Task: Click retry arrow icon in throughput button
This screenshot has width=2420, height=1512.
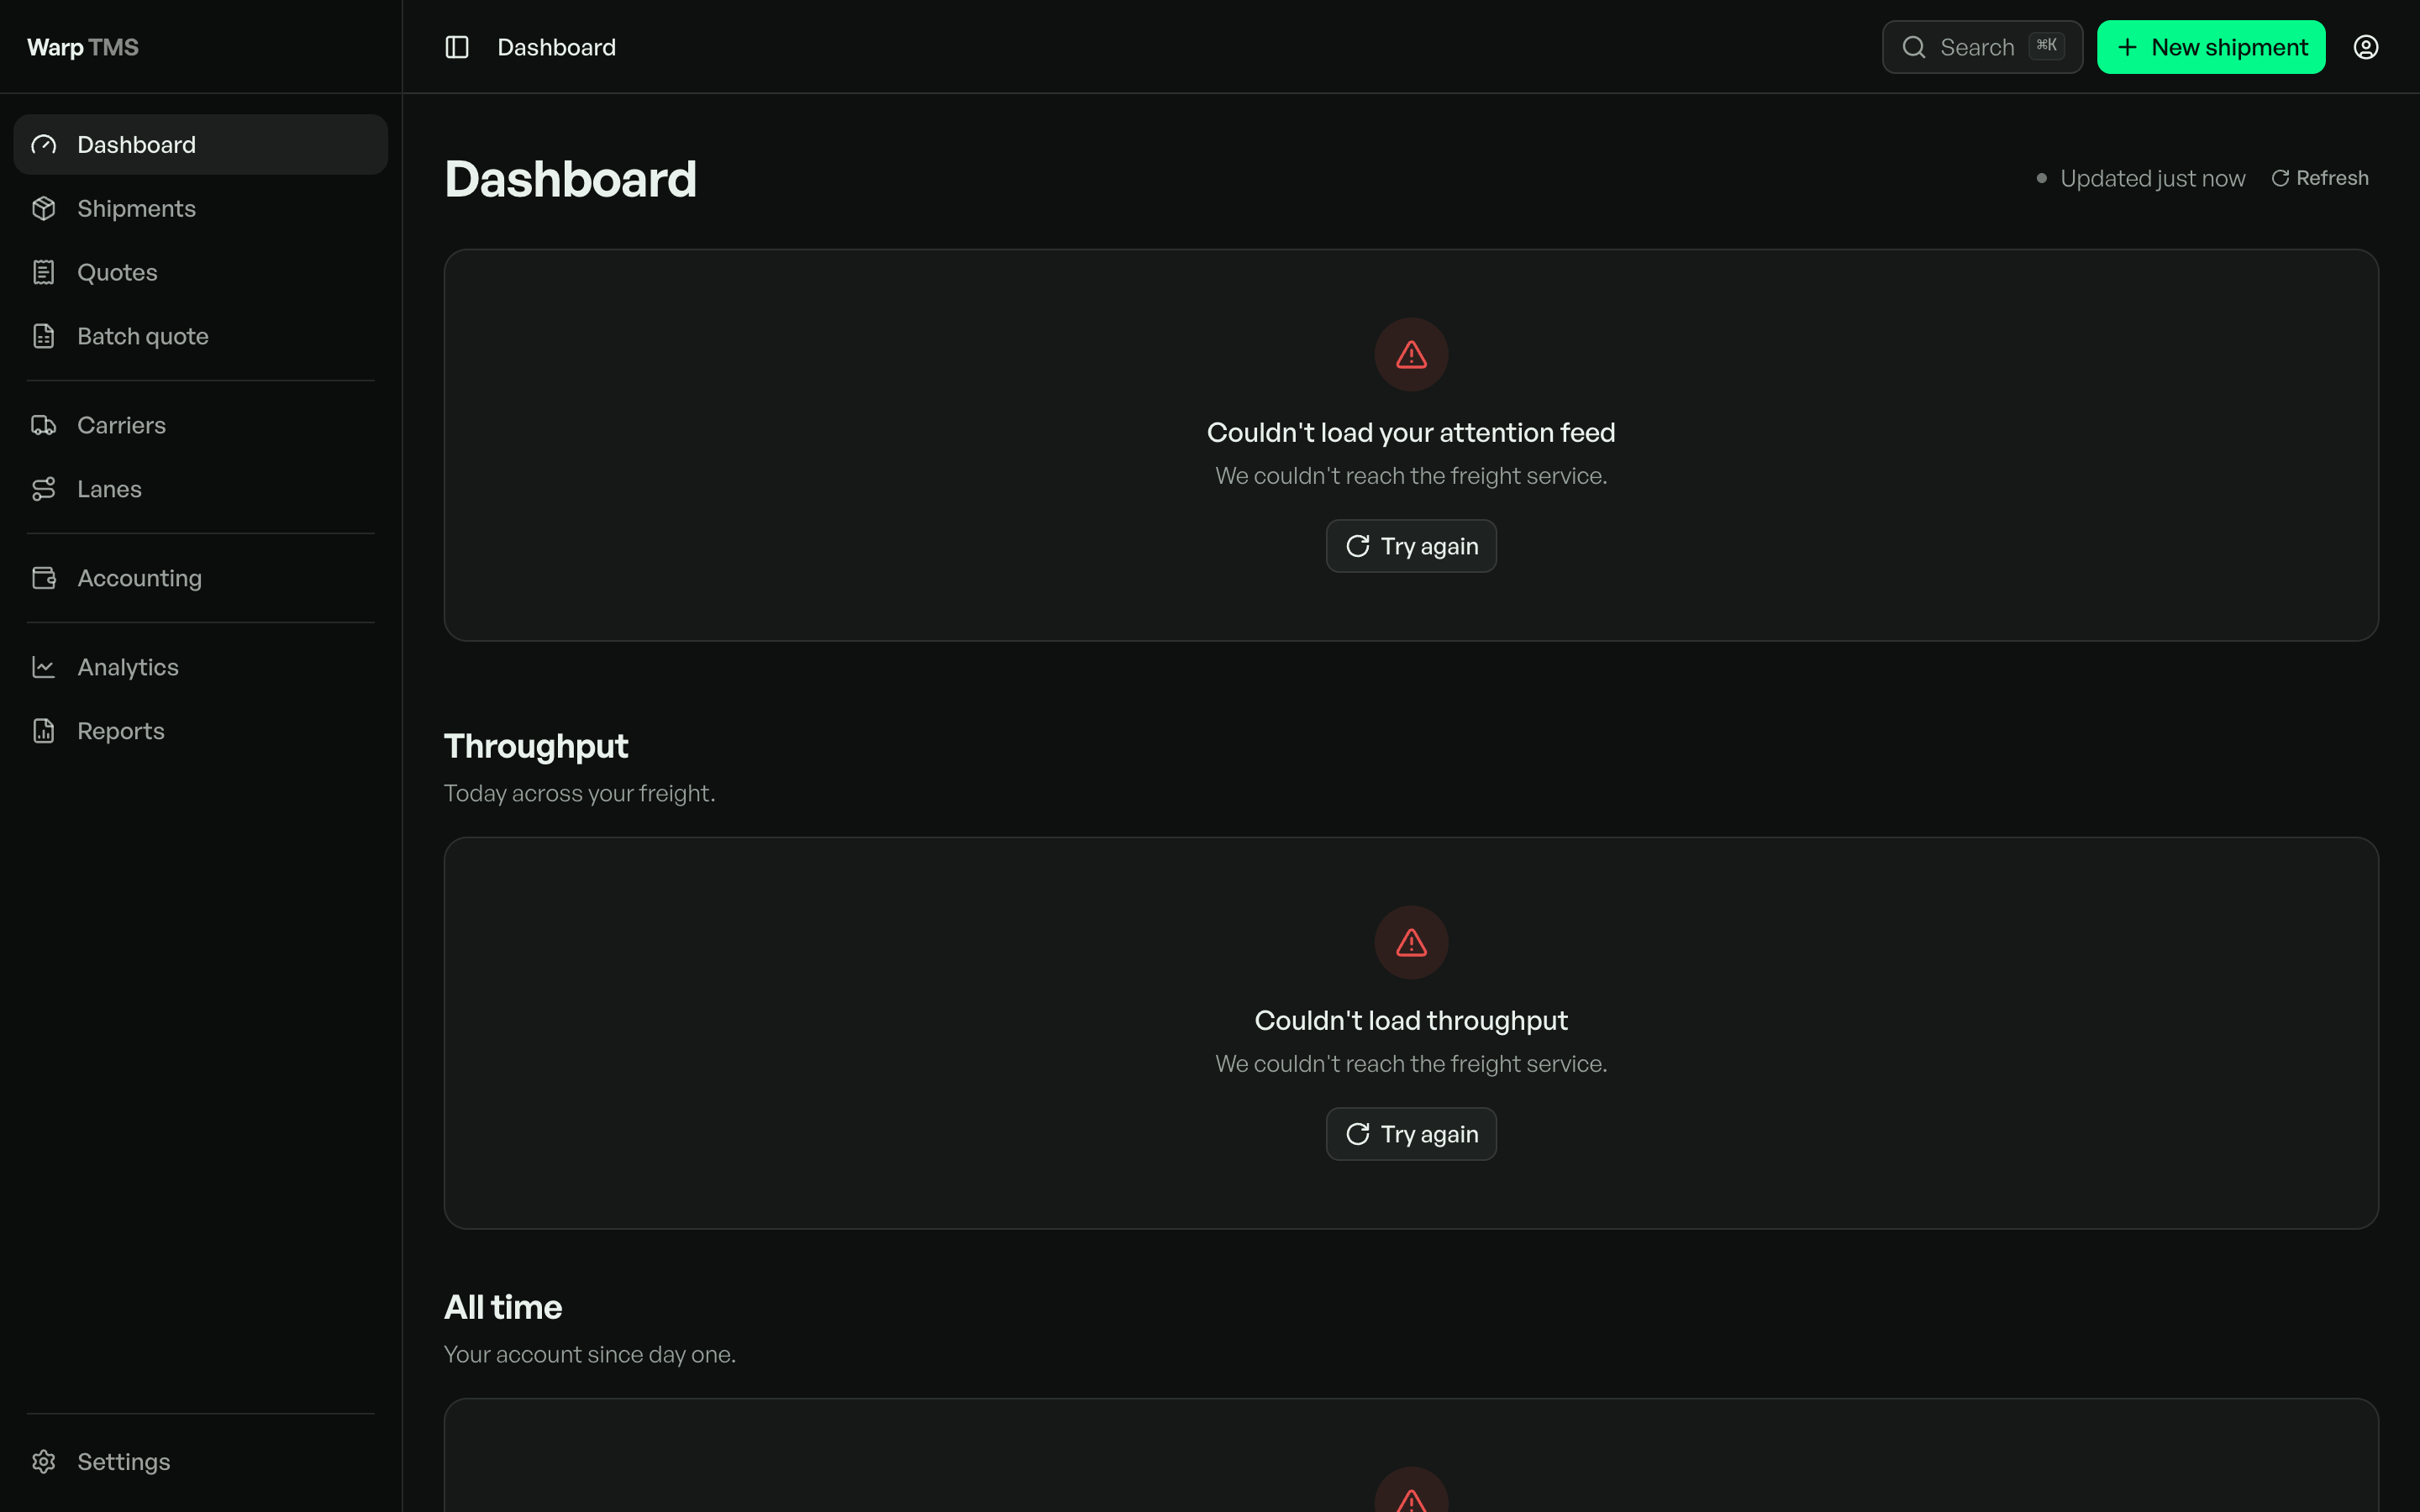Action: pyautogui.click(x=1358, y=1134)
